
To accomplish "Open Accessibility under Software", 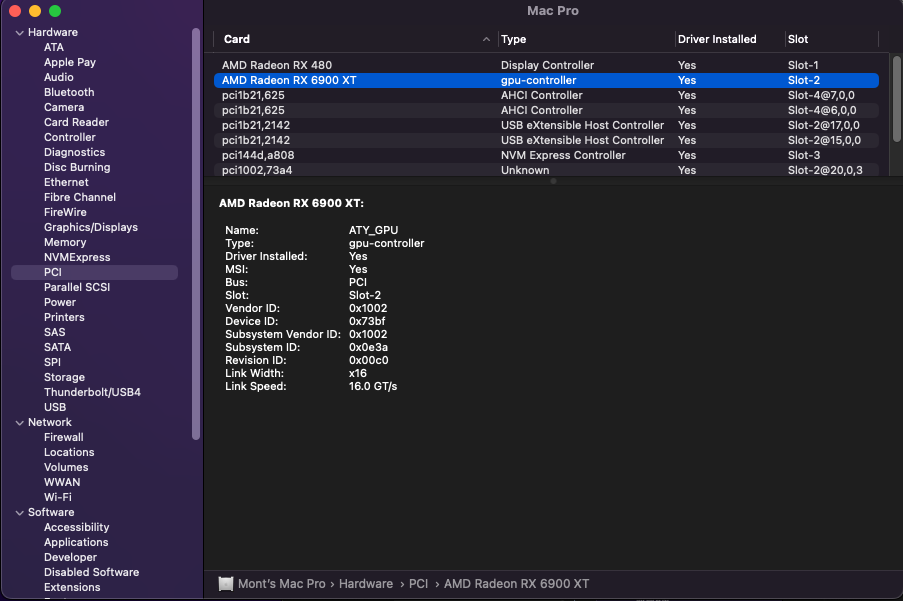I will pyautogui.click(x=77, y=527).
